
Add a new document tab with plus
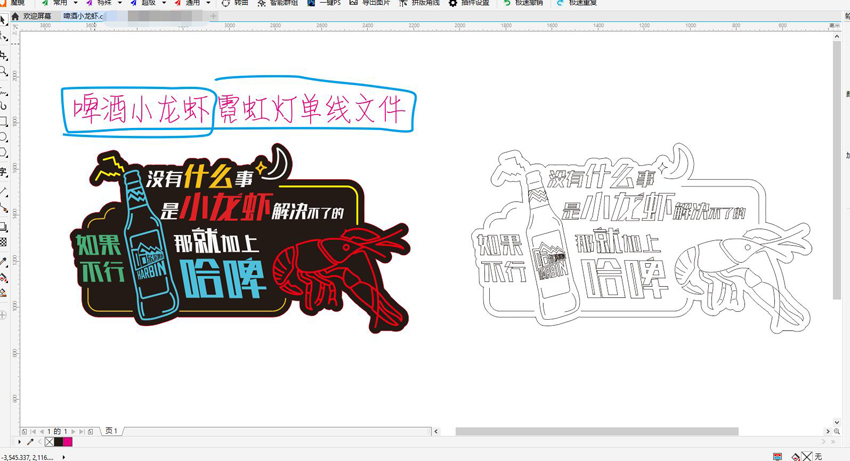click(x=214, y=16)
